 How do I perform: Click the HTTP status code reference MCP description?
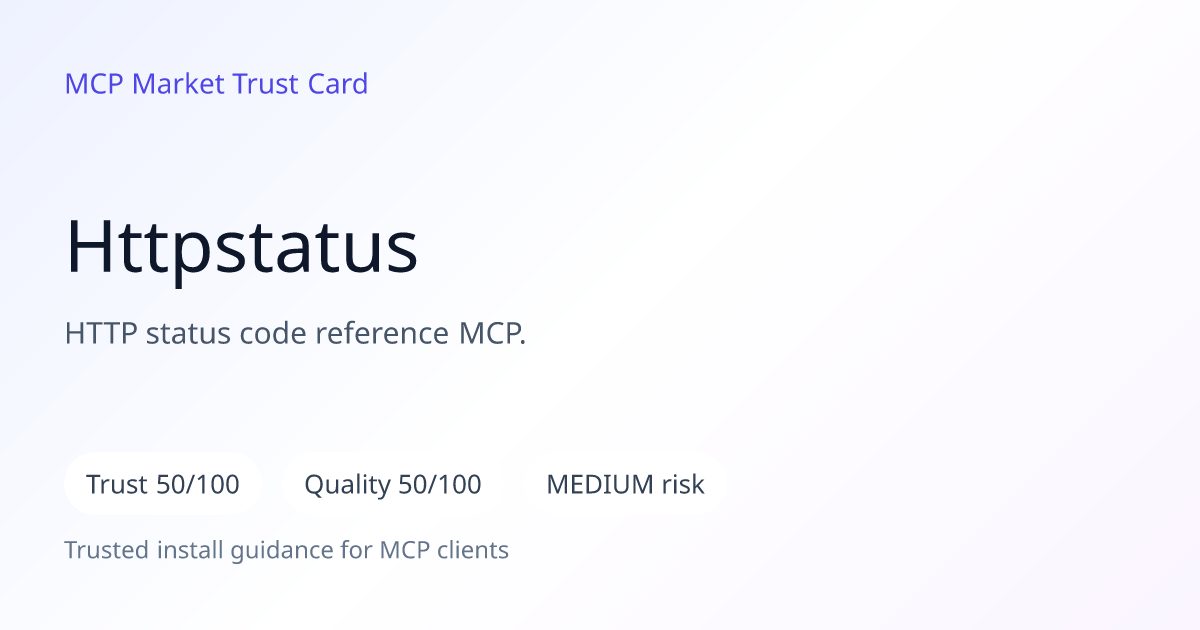[295, 334]
